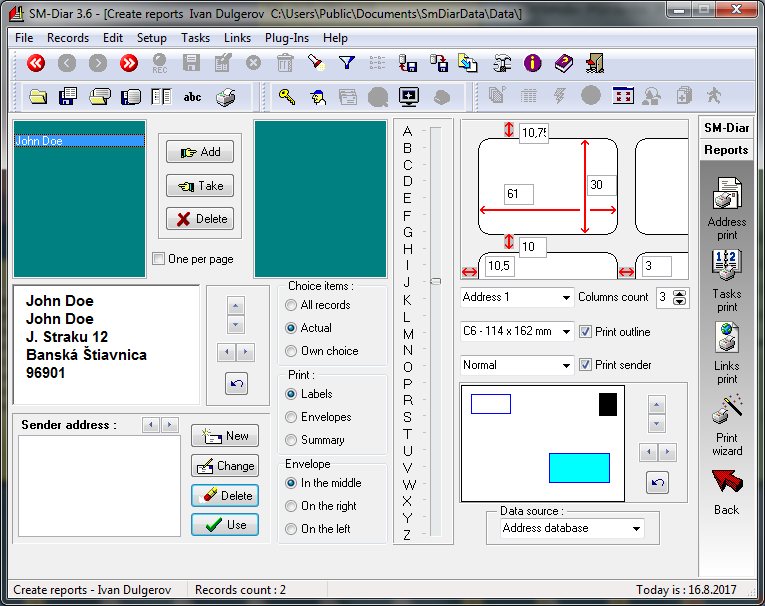Image resolution: width=765 pixels, height=606 pixels.
Task: Click the Use button
Action: (x=225, y=525)
